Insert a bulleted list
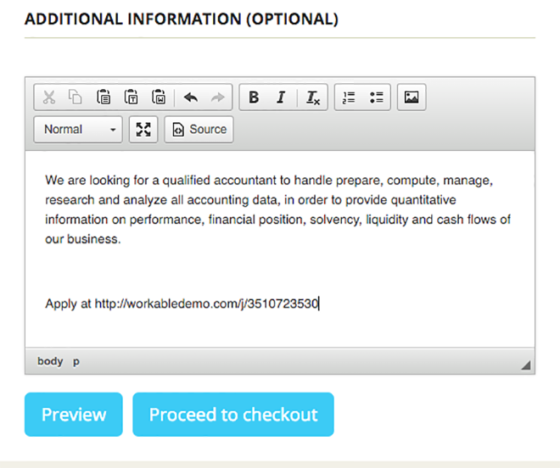 click(376, 97)
